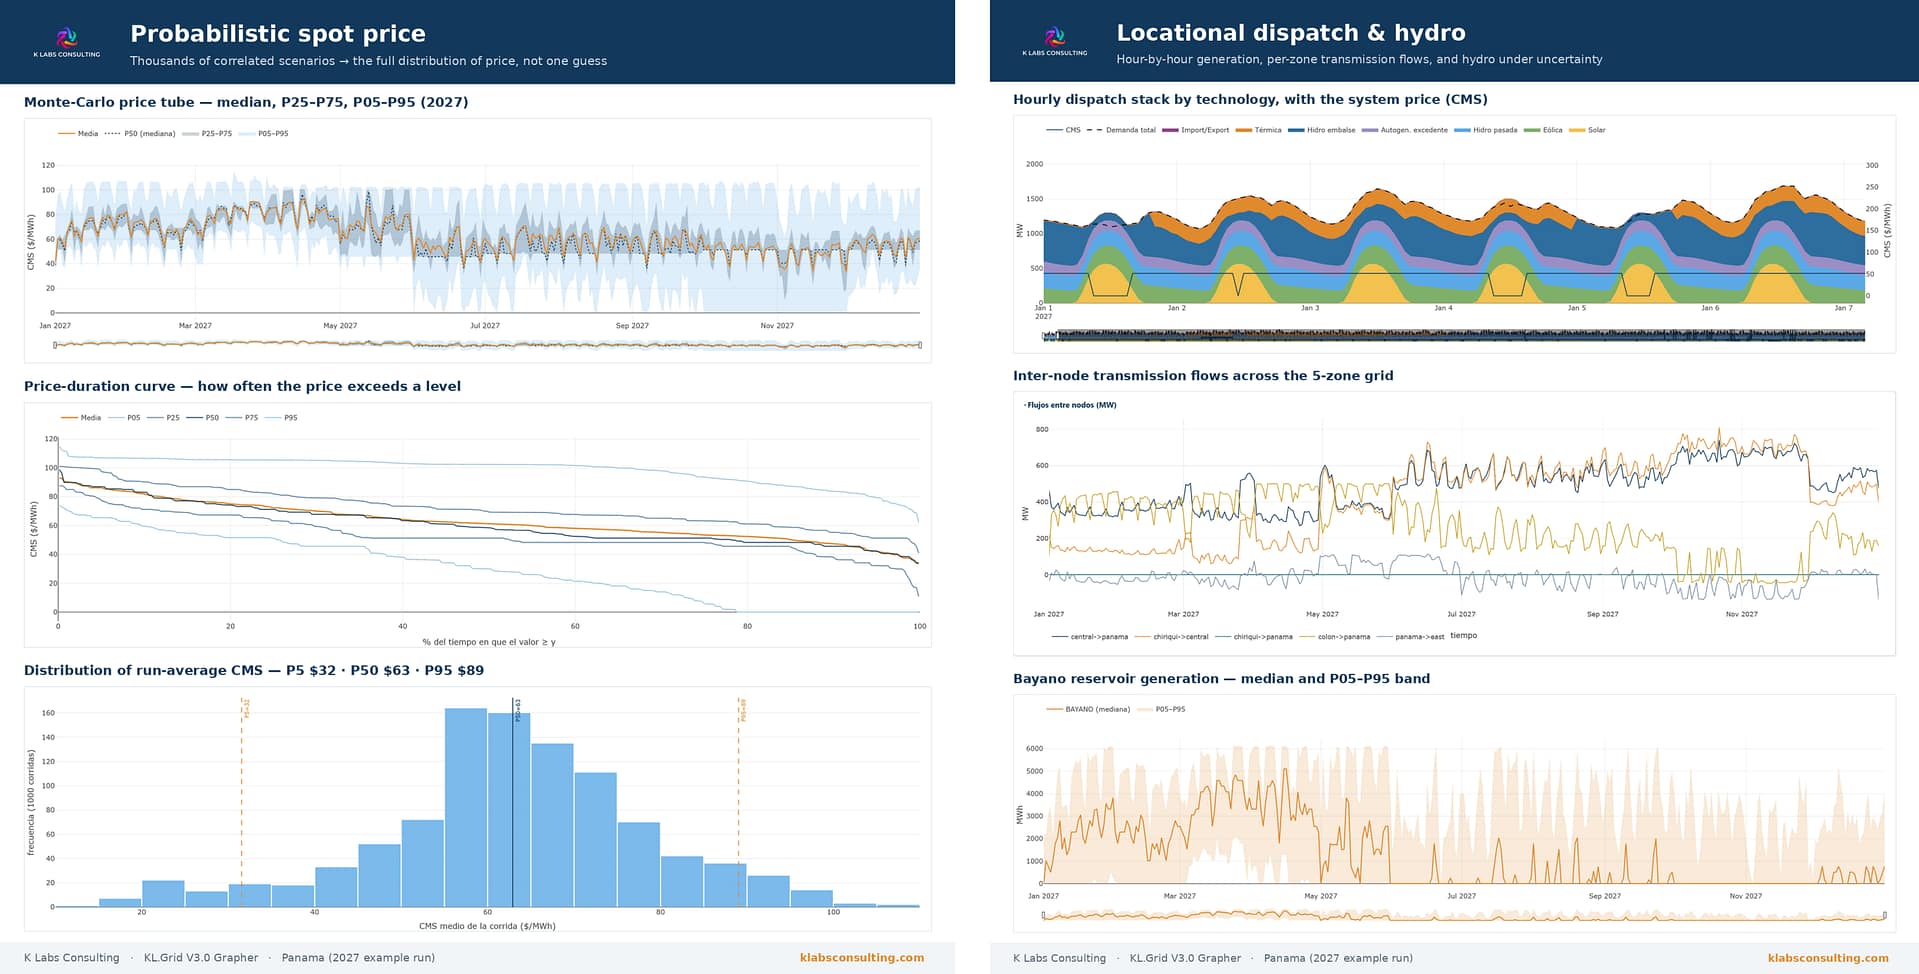Toggle Autogen. excedente in the dispatch legend
The width and height of the screenshot is (1919, 974).
(x=1405, y=130)
